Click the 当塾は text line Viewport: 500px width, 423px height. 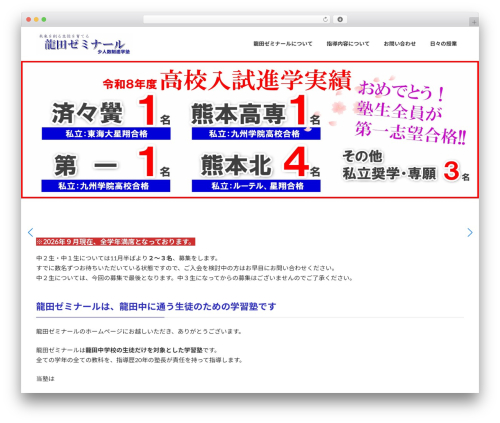tap(45, 379)
